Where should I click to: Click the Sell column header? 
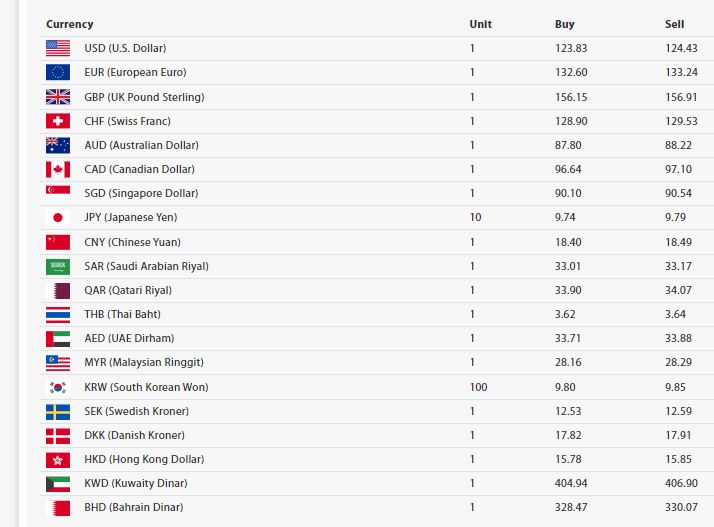[x=674, y=24]
